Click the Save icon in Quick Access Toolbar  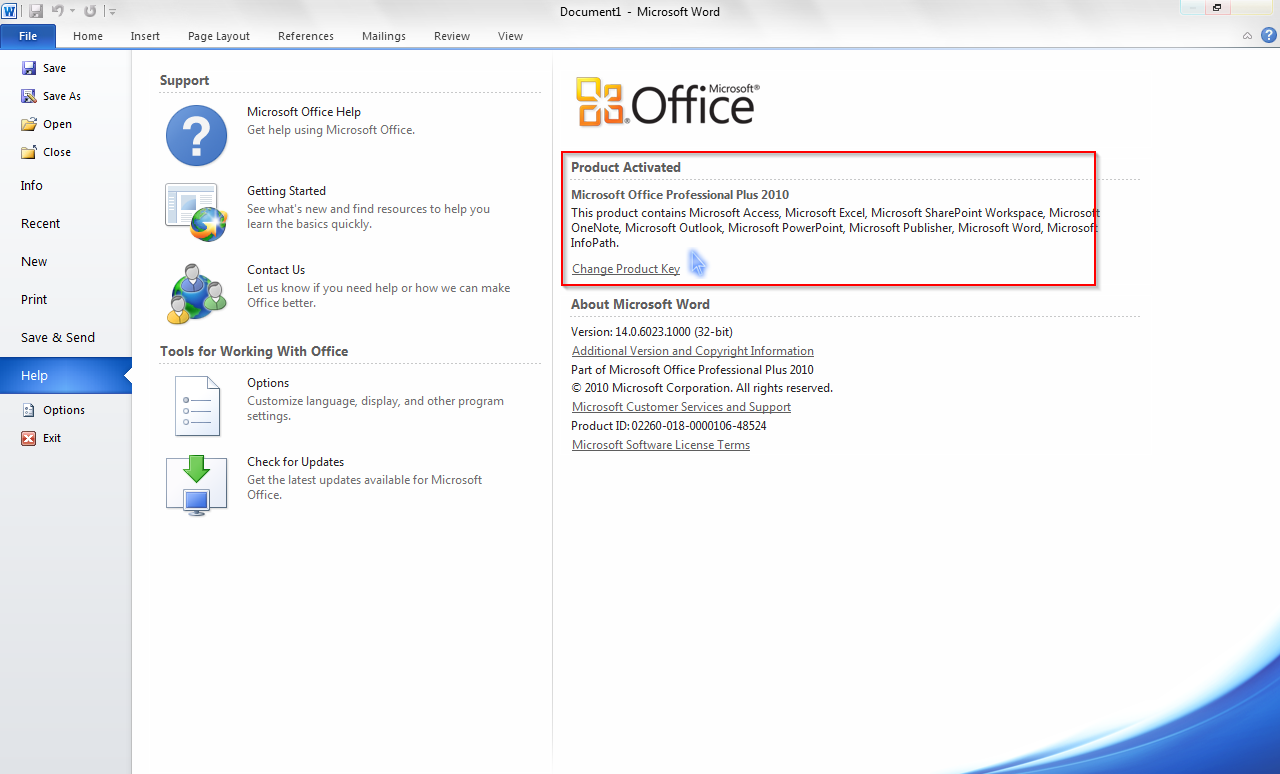tap(36, 11)
